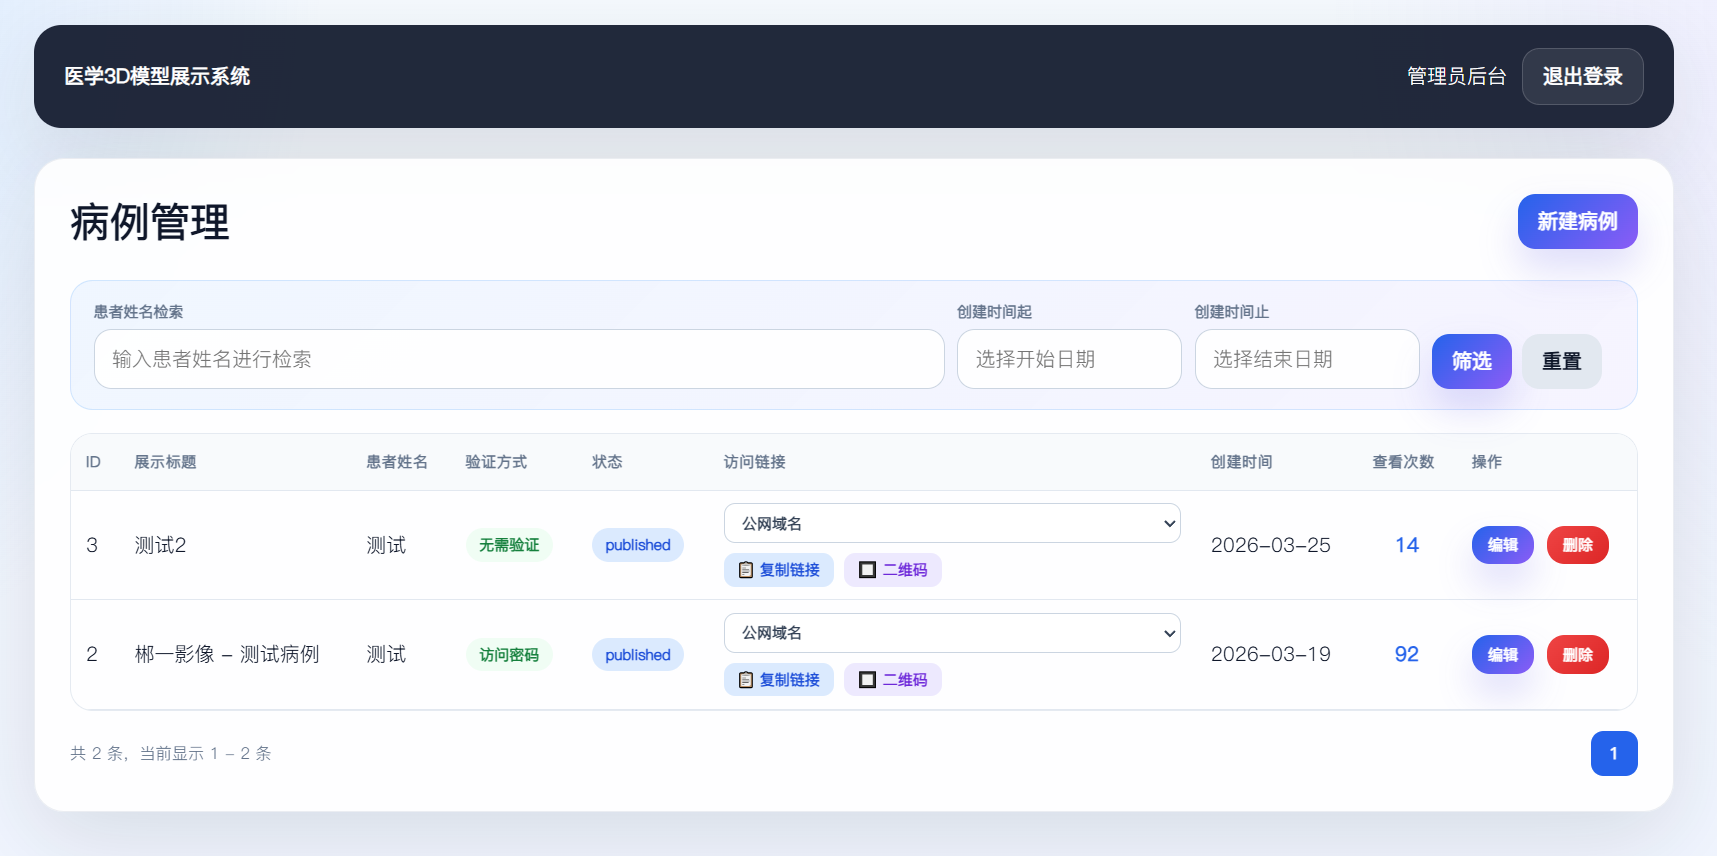This screenshot has width=1717, height=856.
Task: Expand 公网域名 dropdown for 郴一影像 row
Action: pyautogui.click(x=951, y=633)
